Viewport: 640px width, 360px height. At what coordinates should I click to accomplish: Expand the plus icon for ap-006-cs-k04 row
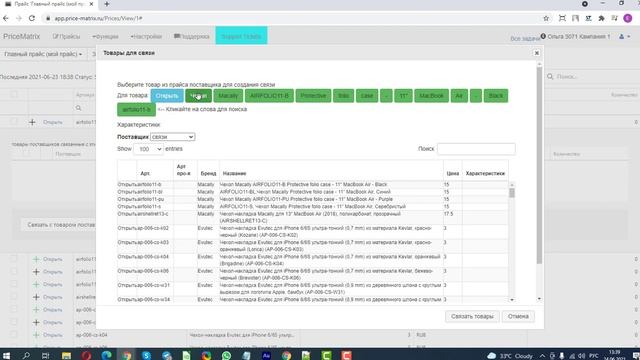point(36,335)
